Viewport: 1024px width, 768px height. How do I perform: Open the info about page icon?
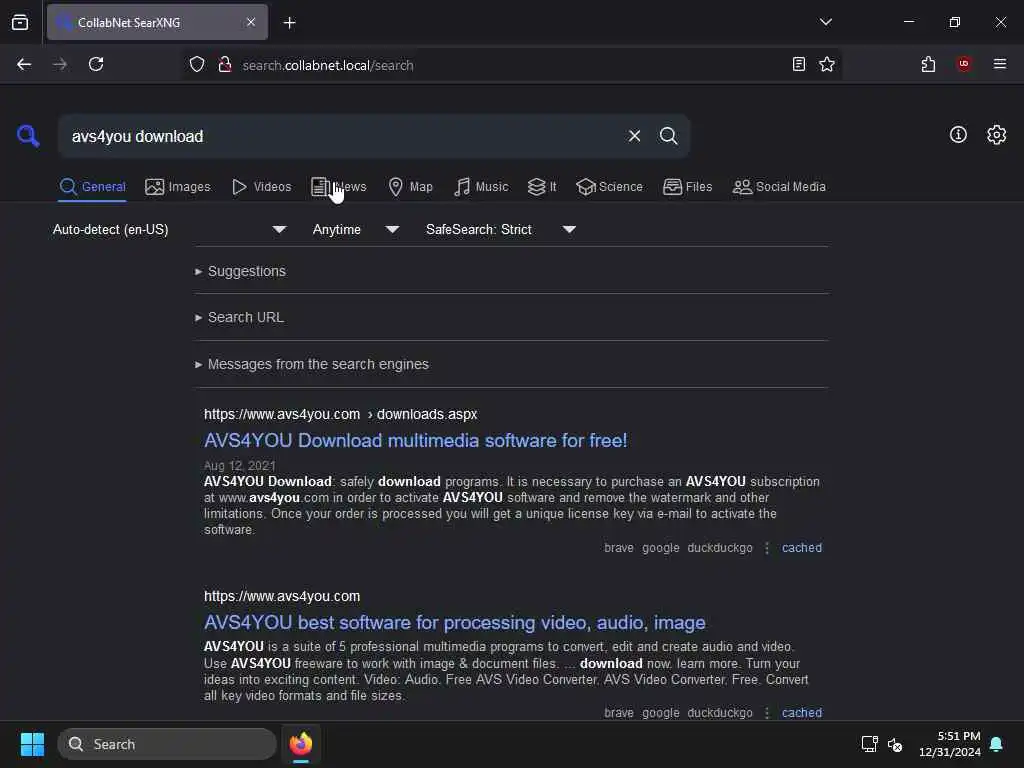point(958,135)
